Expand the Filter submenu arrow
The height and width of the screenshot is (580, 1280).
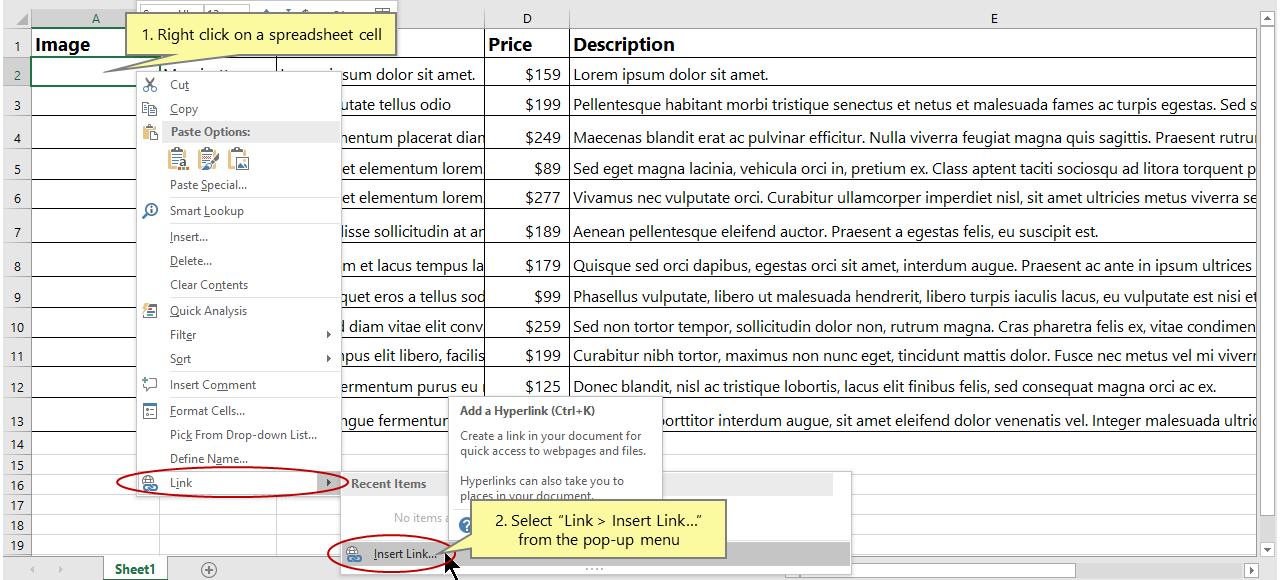(x=328, y=334)
